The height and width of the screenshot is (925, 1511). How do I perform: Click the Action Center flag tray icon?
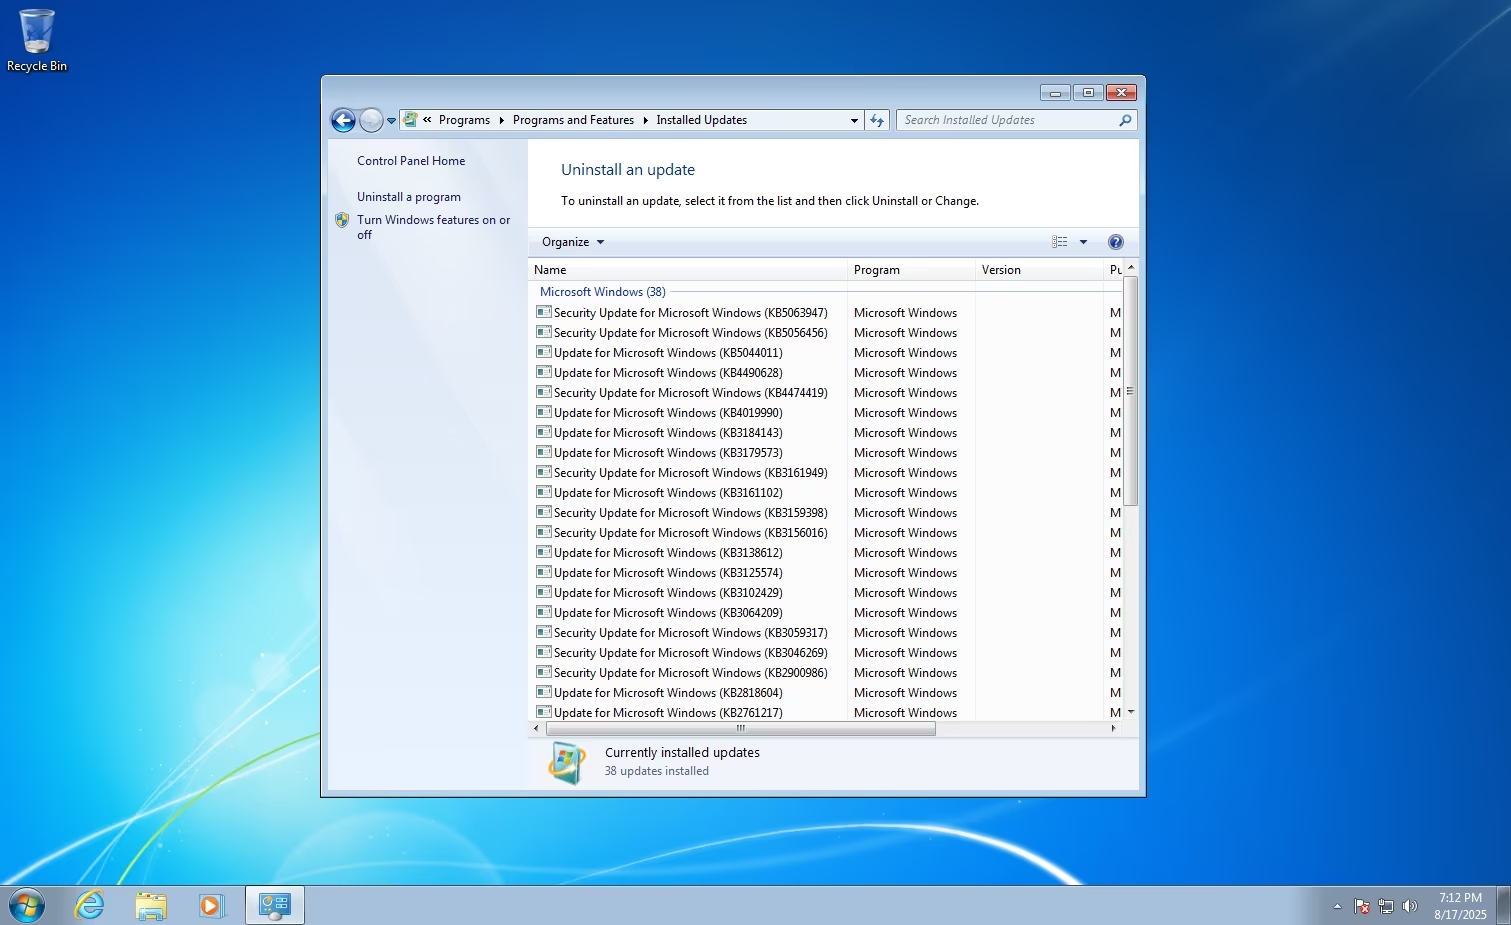click(x=1362, y=906)
